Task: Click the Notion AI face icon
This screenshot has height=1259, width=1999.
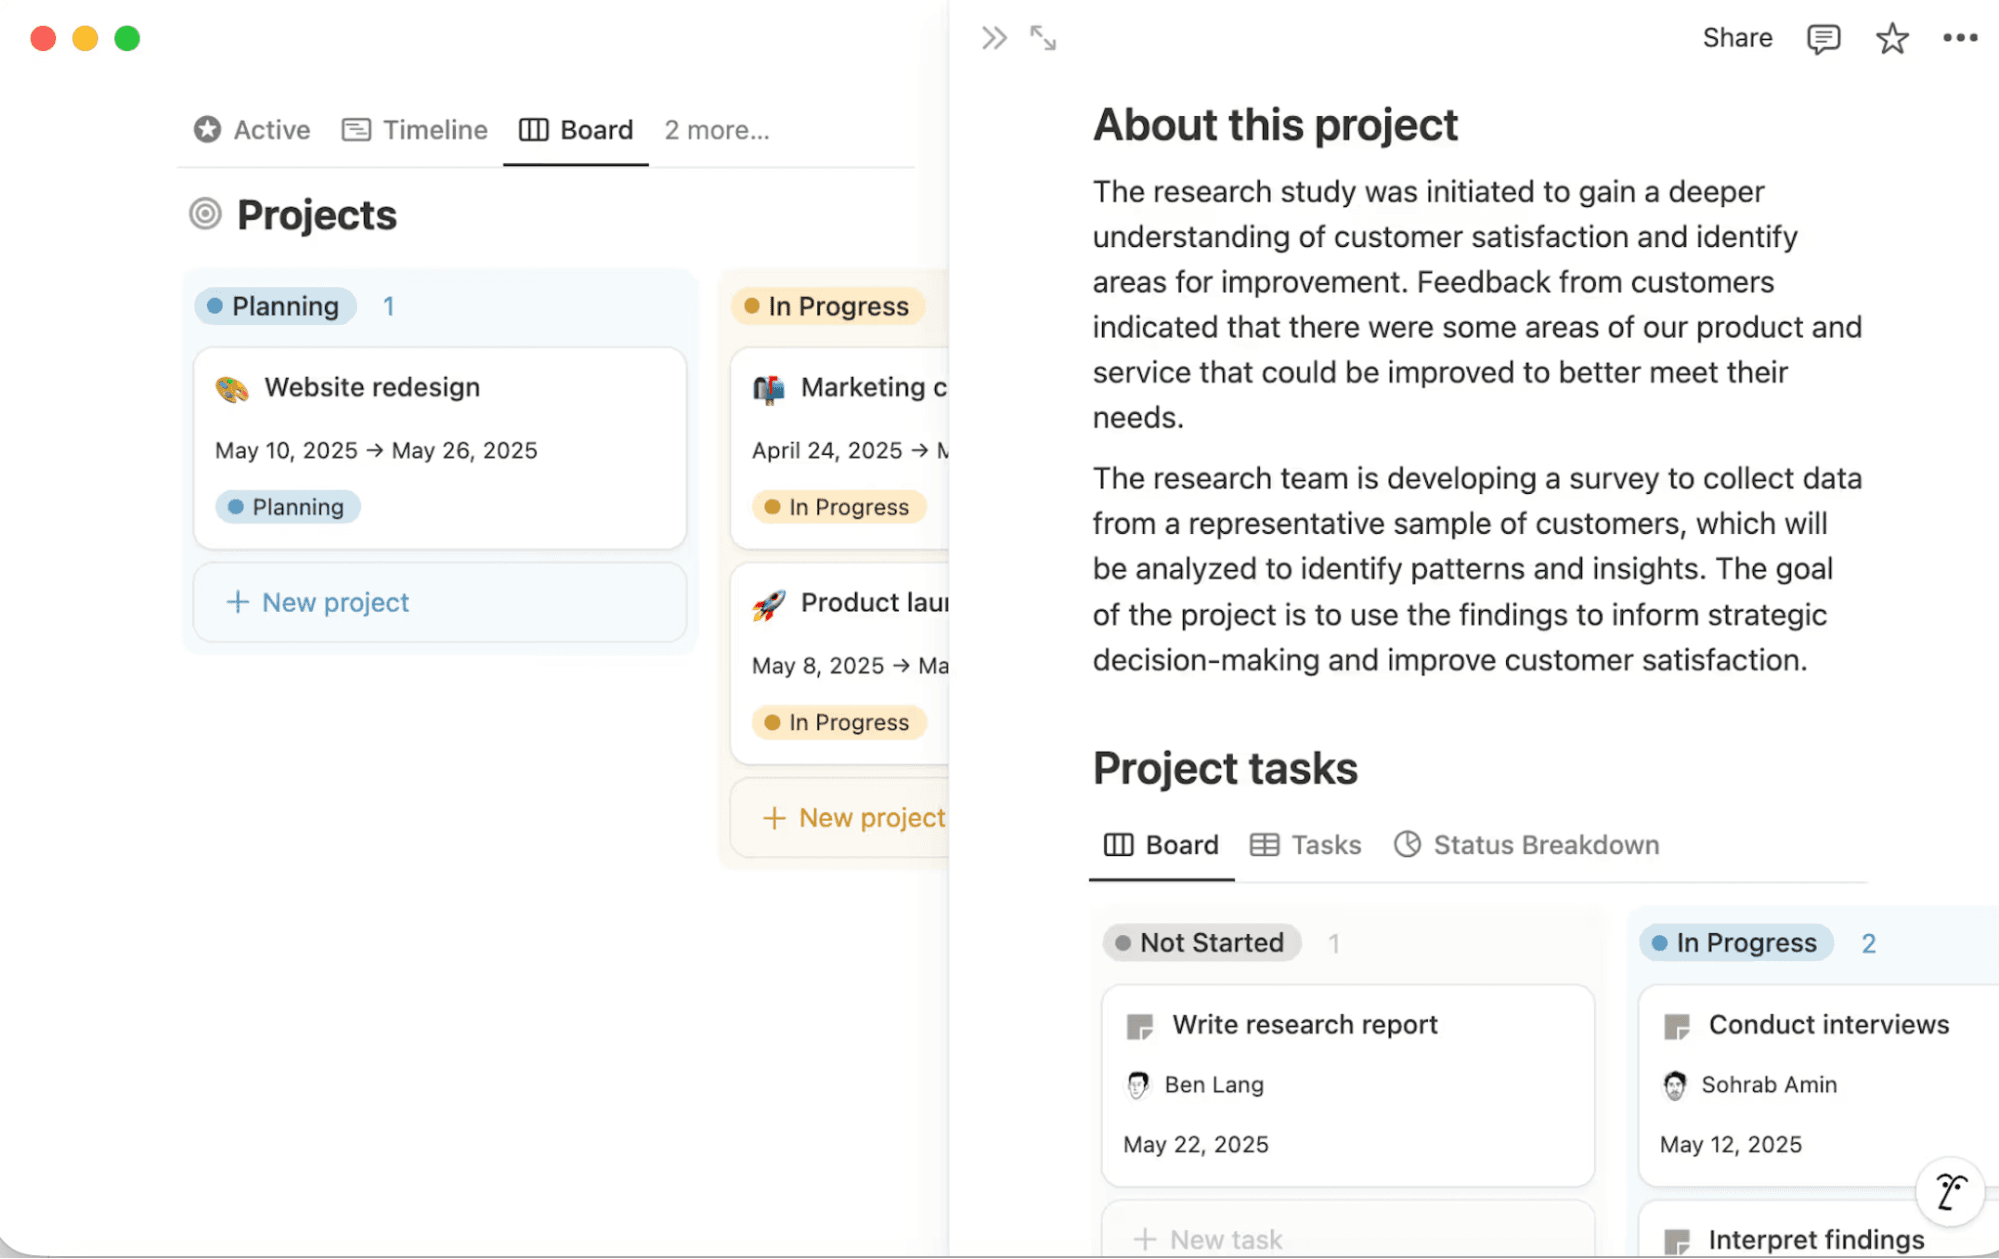Action: pos(1949,1192)
